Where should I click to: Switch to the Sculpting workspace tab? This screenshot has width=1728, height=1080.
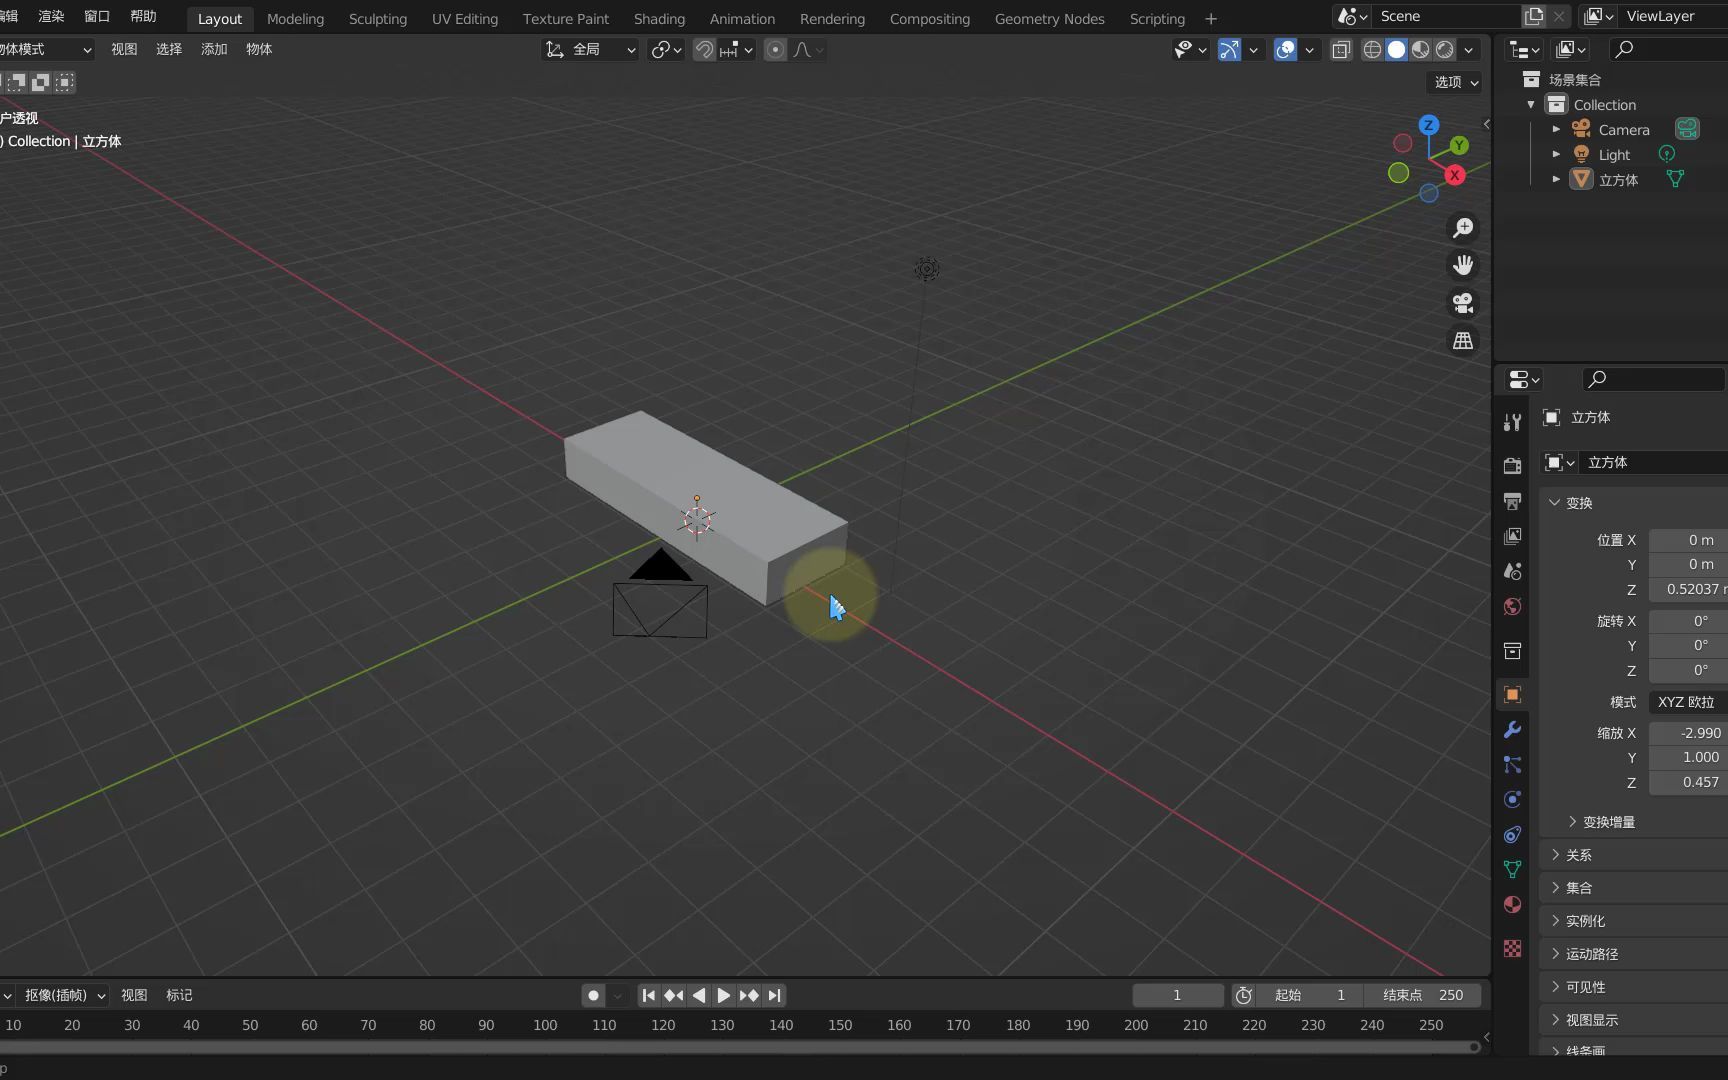[377, 19]
